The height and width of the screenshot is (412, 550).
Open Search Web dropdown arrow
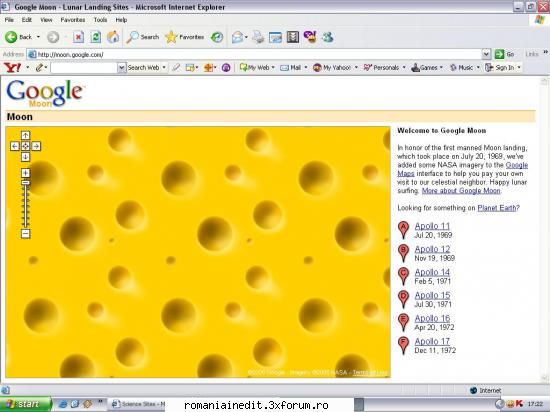coord(164,67)
